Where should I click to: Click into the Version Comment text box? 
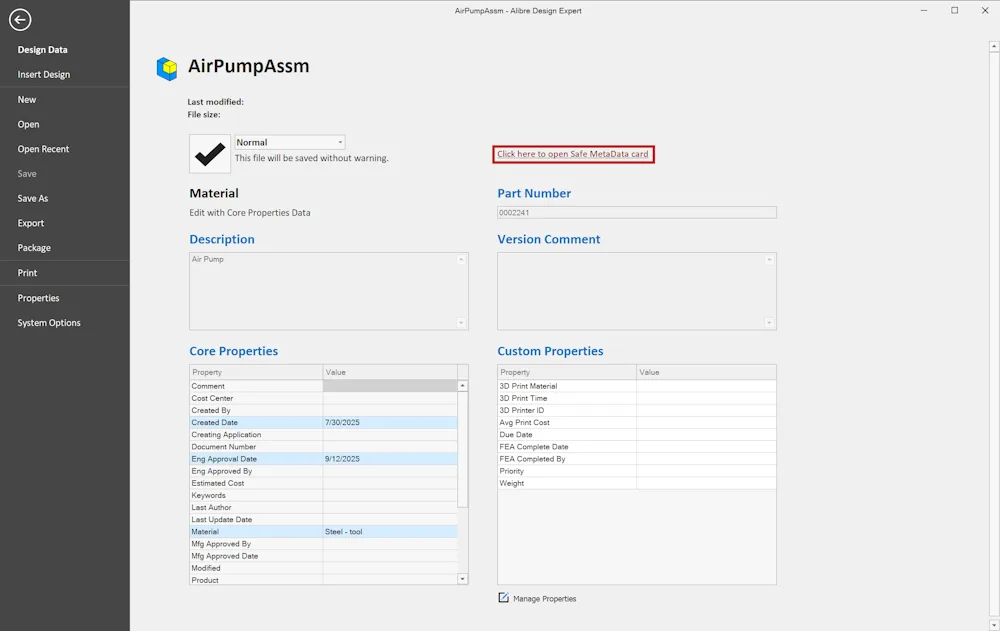click(636, 291)
